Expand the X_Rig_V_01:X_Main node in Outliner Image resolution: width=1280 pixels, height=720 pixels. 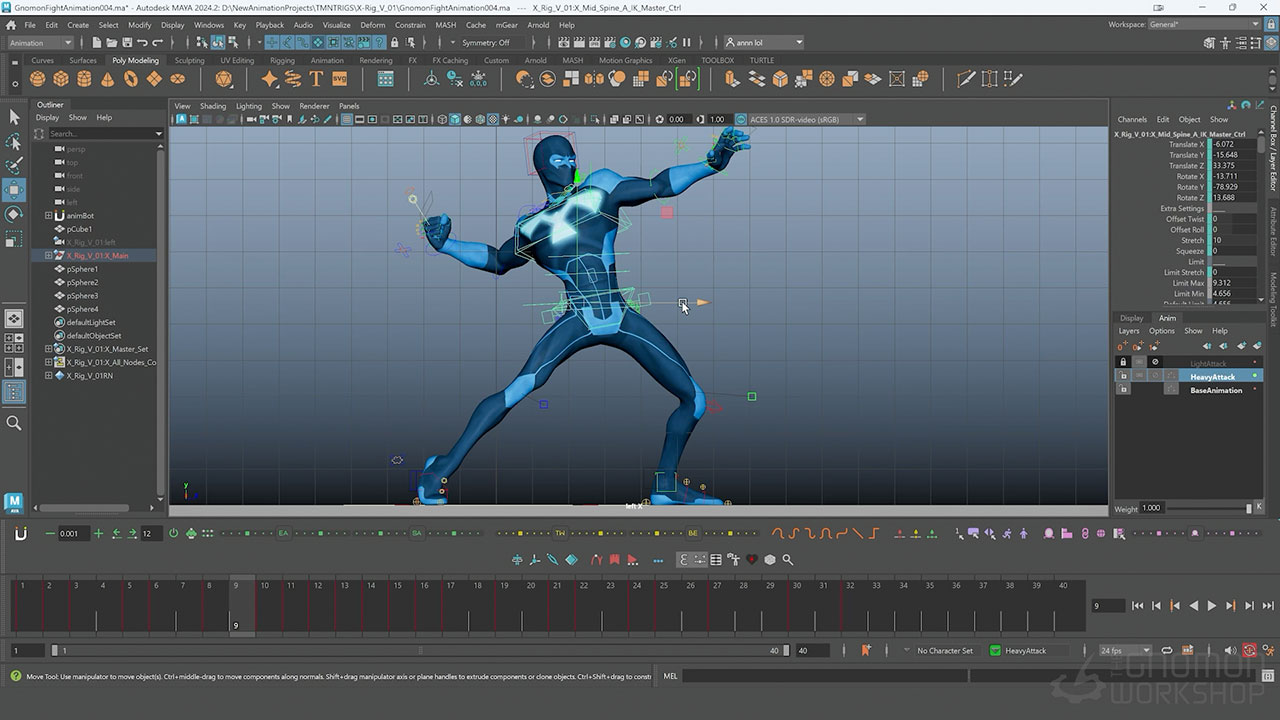point(48,256)
